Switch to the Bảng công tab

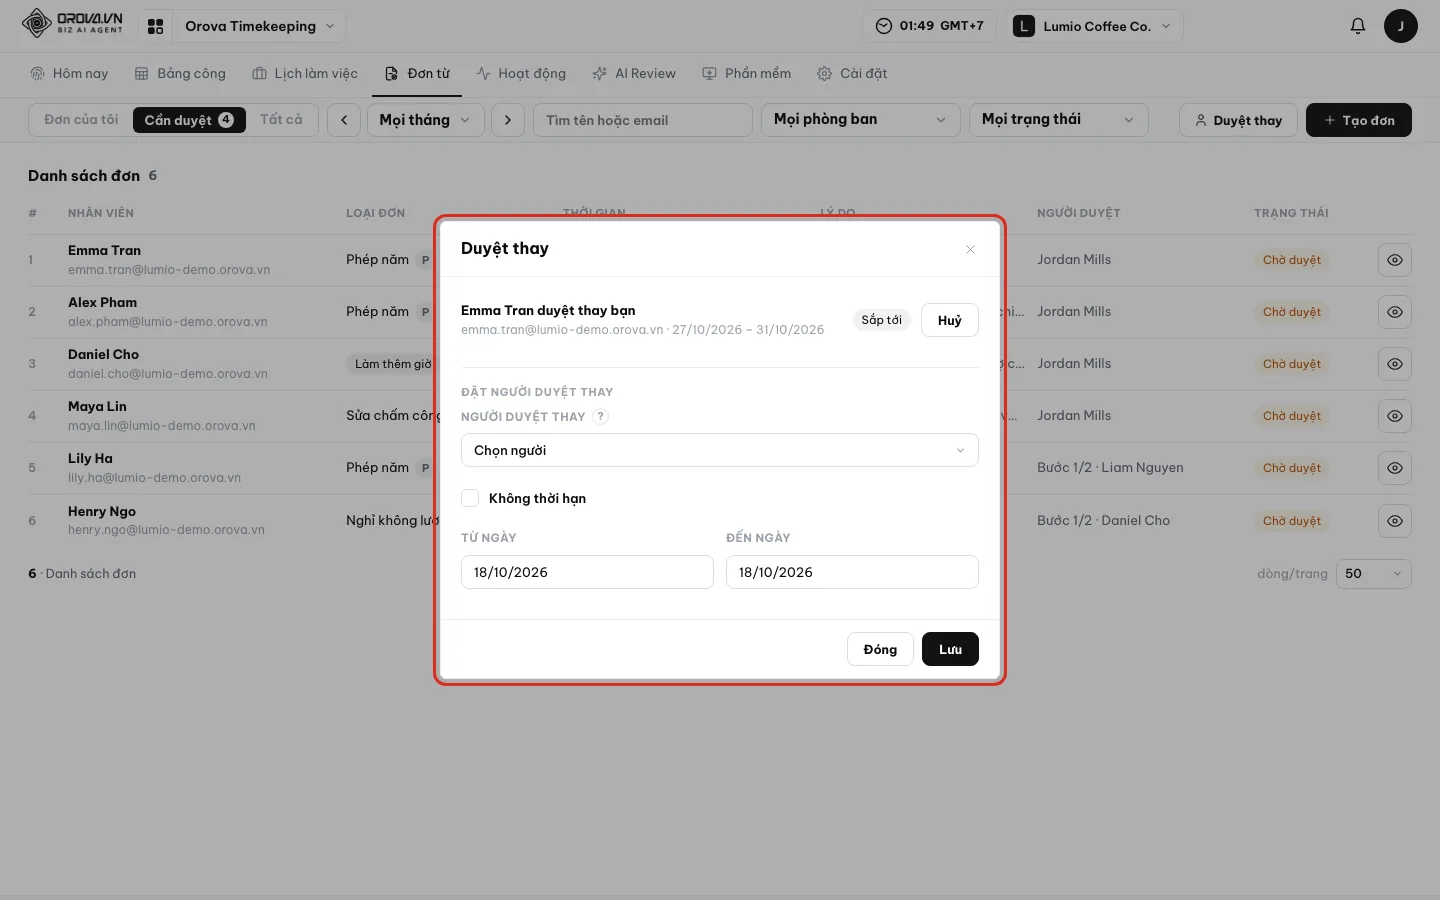click(180, 74)
